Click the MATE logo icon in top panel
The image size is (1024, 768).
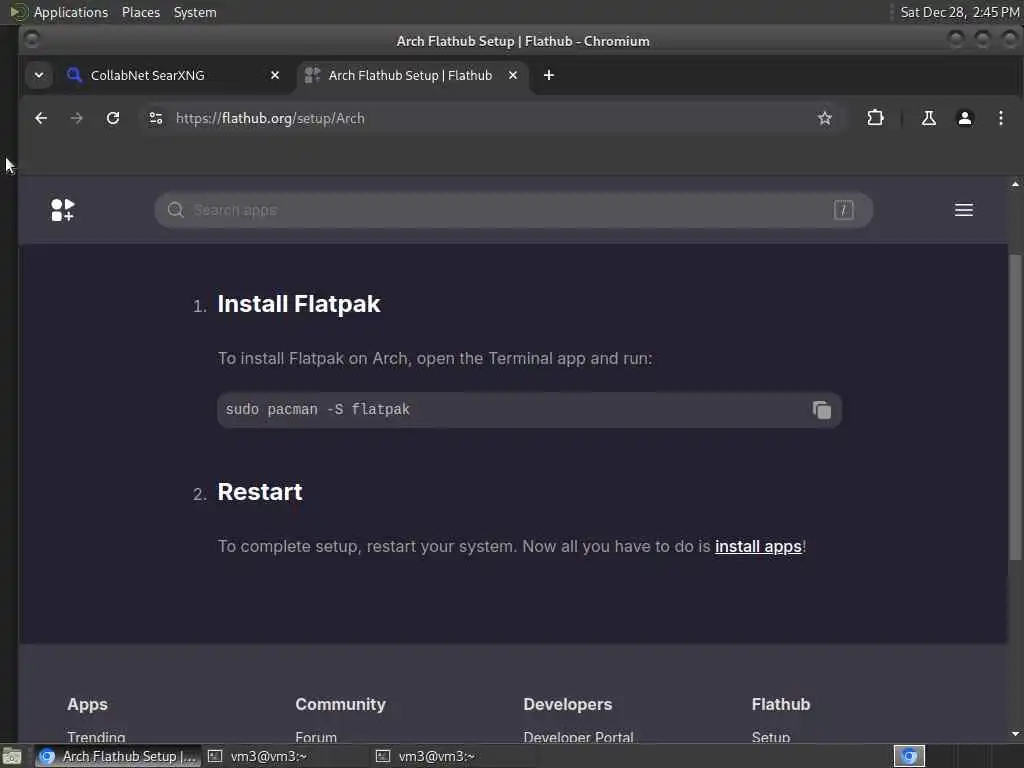click(x=18, y=12)
